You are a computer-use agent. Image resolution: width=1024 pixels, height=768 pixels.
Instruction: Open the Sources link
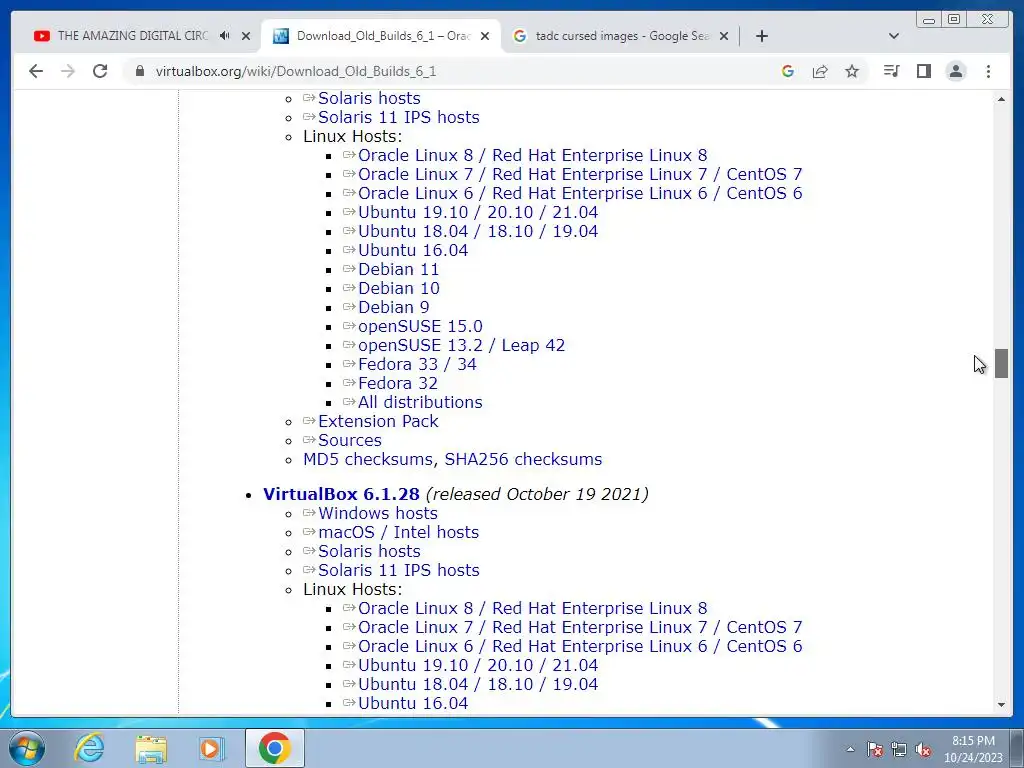[x=349, y=440]
